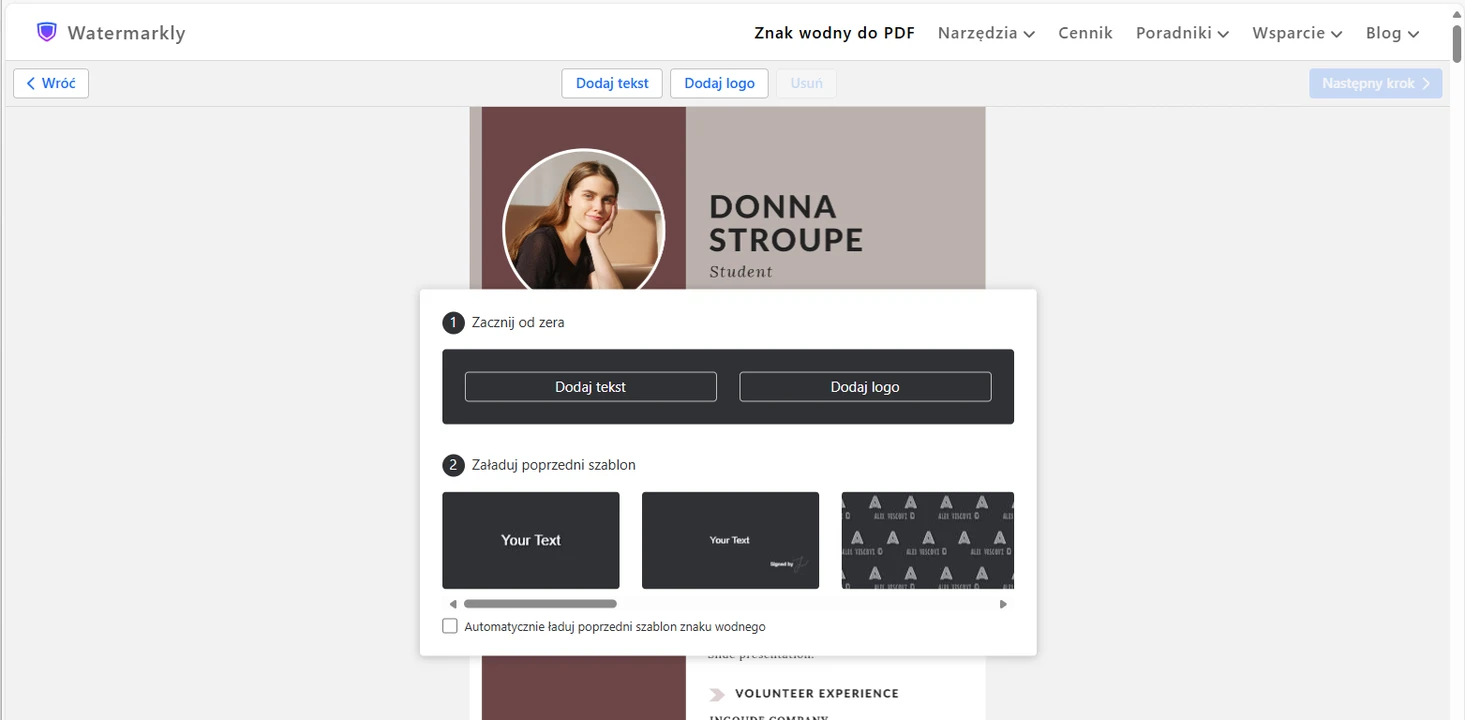1465x720 pixels.
Task: Click the Student subtitle text
Action: (741, 271)
